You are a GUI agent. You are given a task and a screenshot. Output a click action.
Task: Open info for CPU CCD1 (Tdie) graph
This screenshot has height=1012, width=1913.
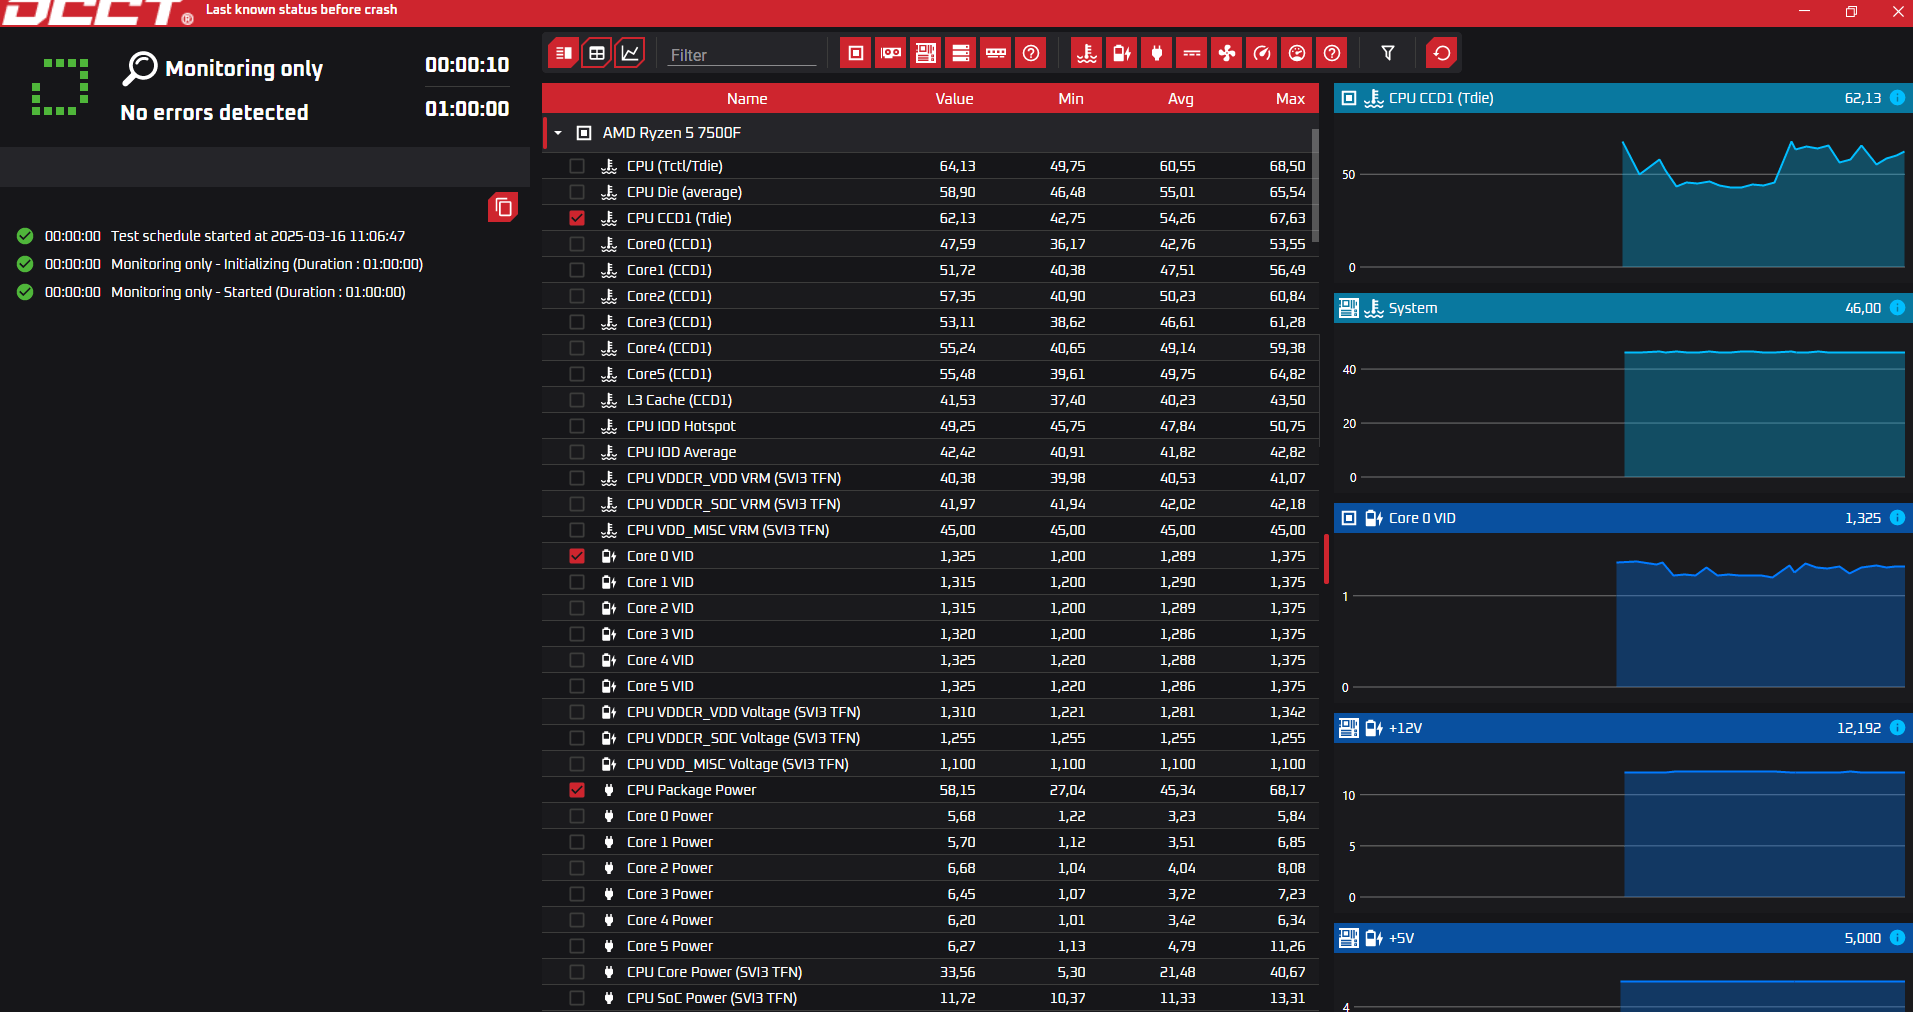click(x=1897, y=98)
